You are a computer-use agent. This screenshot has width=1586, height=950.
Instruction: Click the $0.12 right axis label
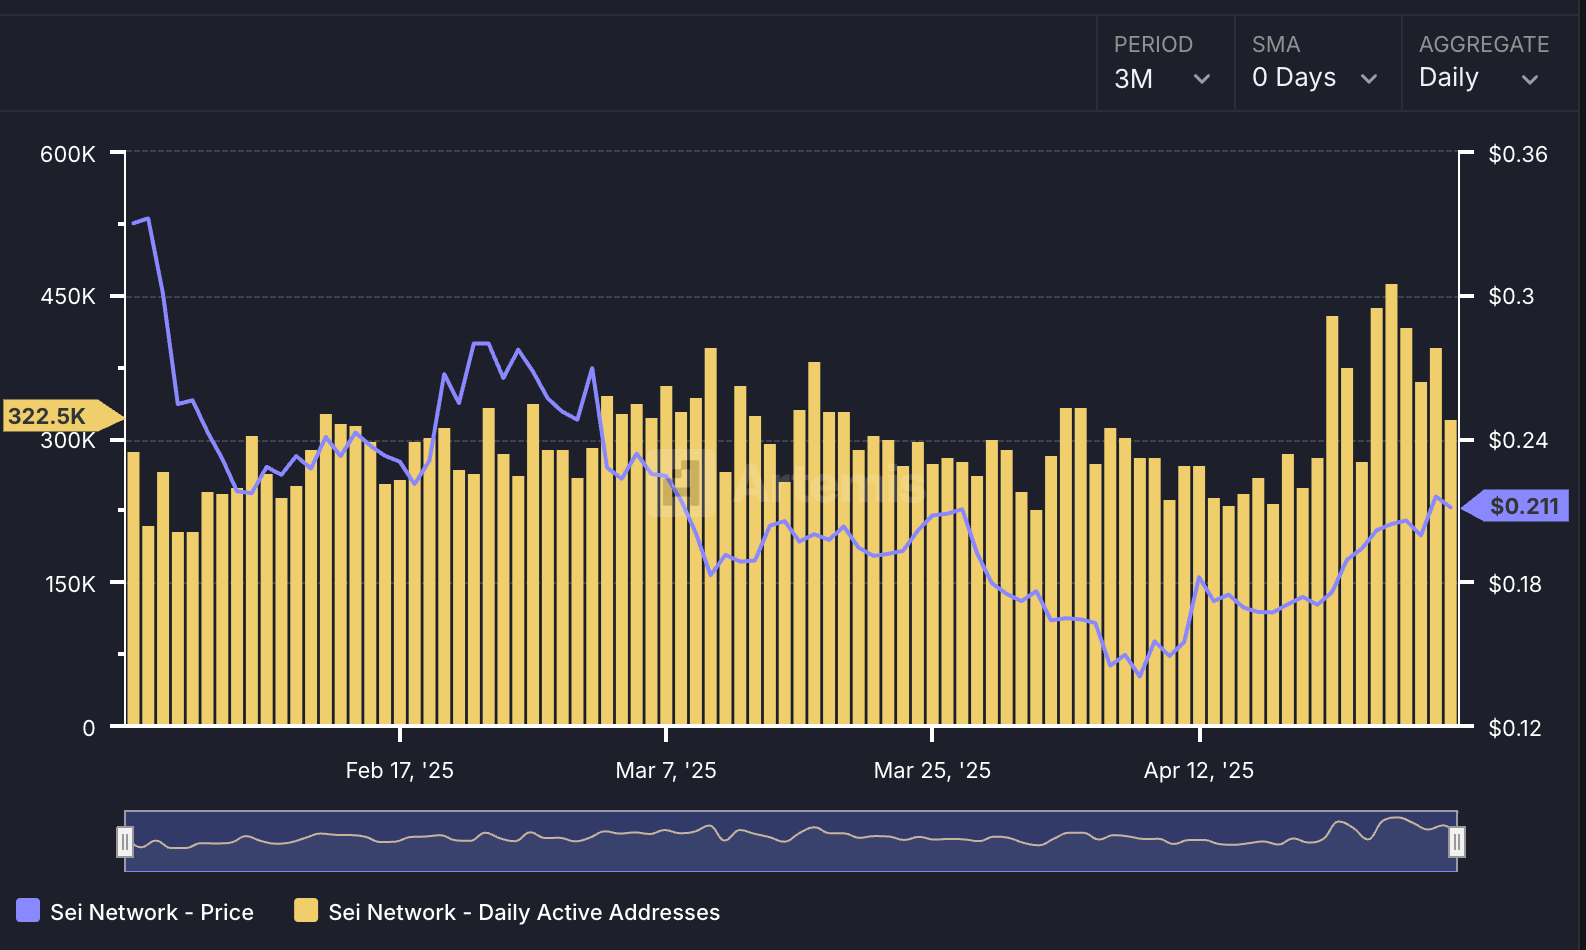coord(1515,728)
